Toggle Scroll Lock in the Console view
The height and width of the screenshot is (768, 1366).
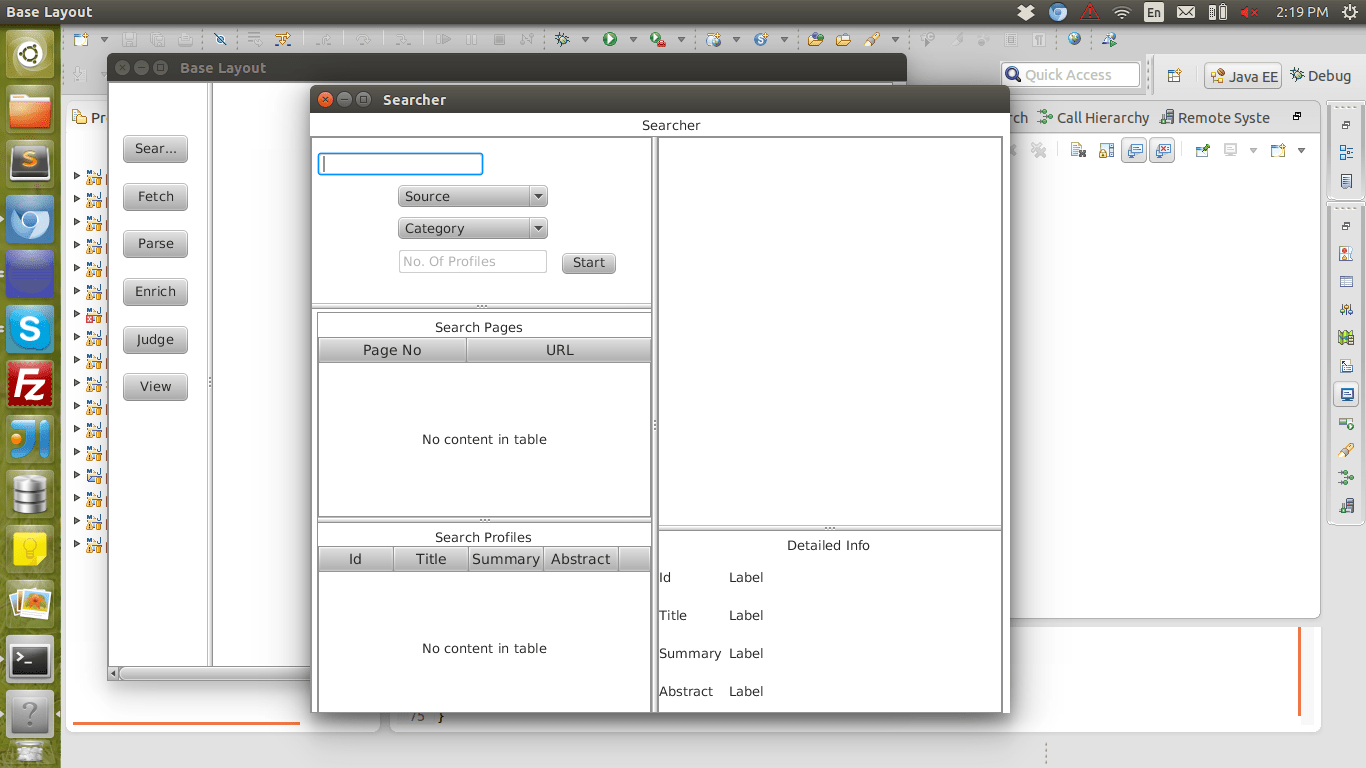pos(1105,150)
